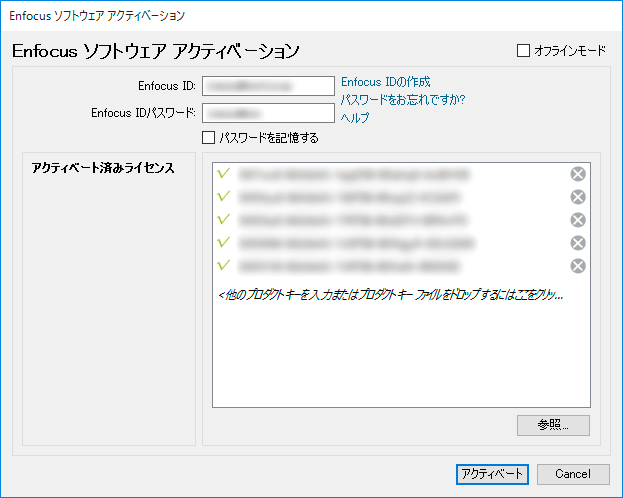
Task: Click the green checkmark of the fourth license
Action: point(224,242)
